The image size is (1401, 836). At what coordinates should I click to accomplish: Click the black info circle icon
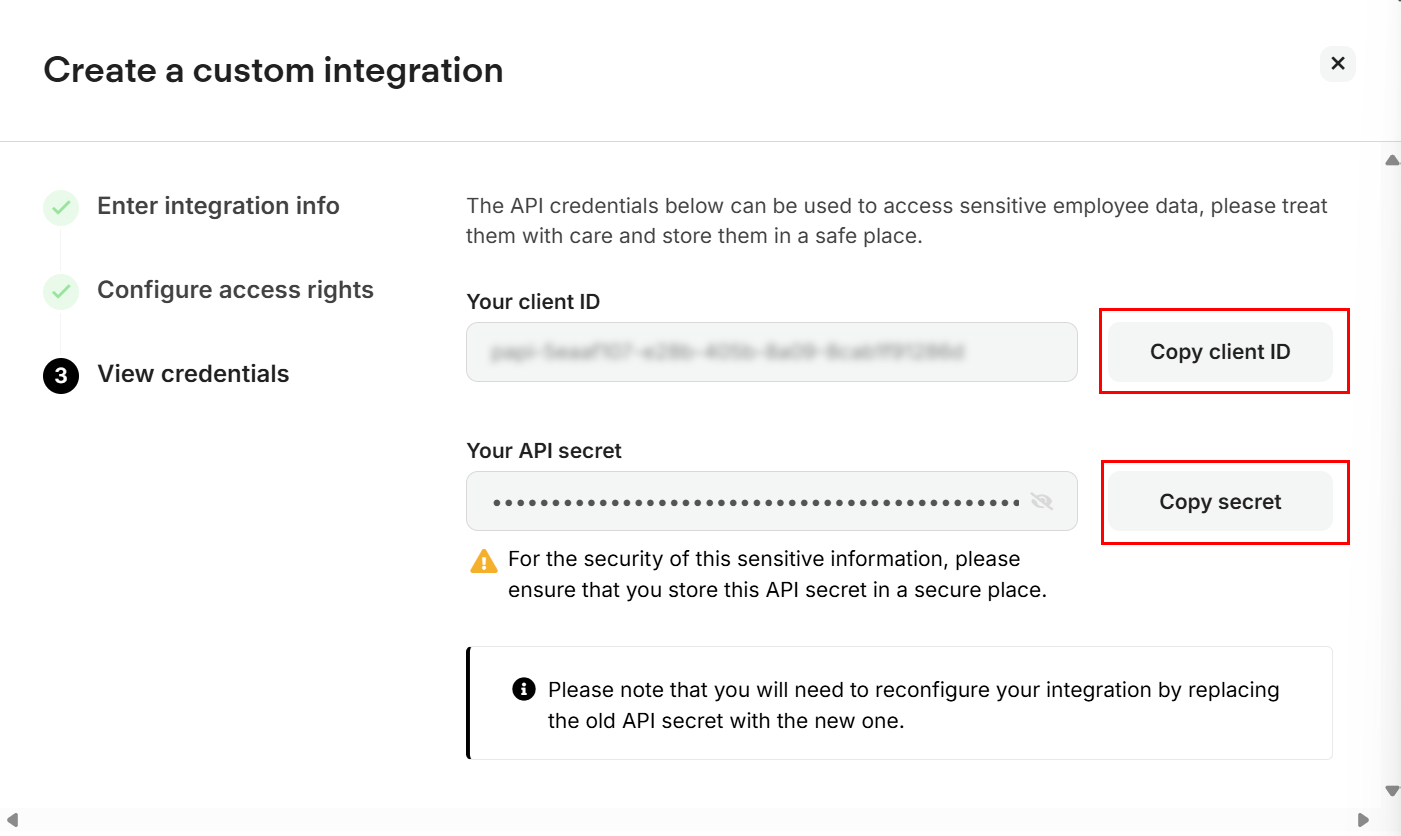point(522,689)
